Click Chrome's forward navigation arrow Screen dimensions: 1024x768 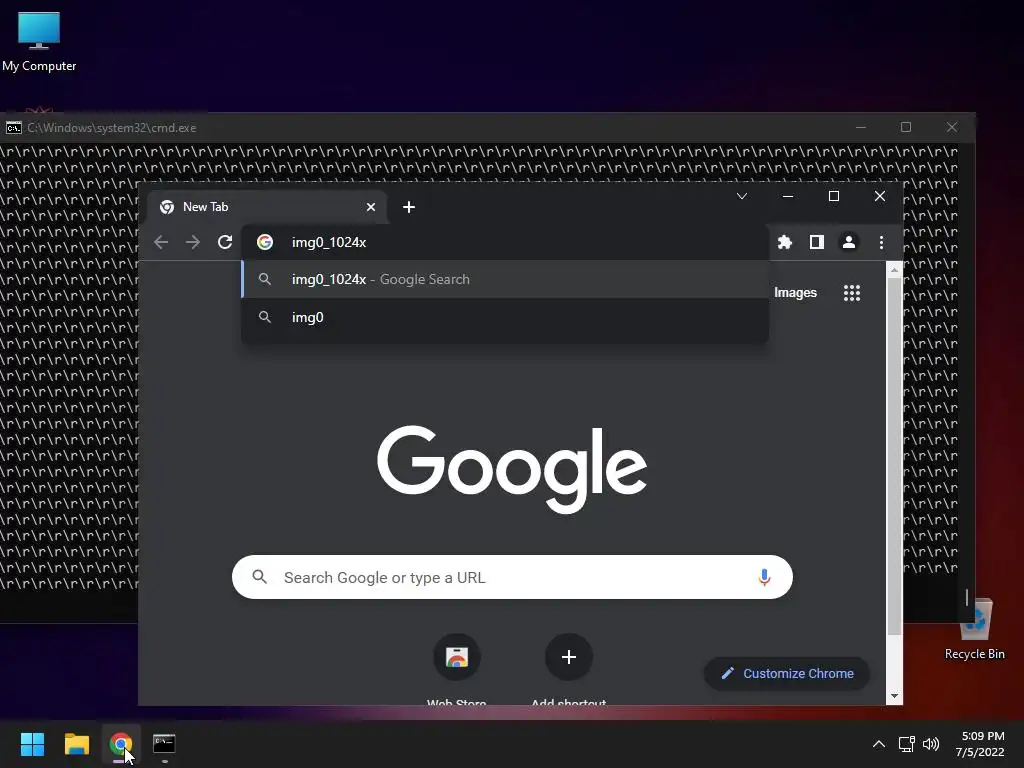point(193,242)
